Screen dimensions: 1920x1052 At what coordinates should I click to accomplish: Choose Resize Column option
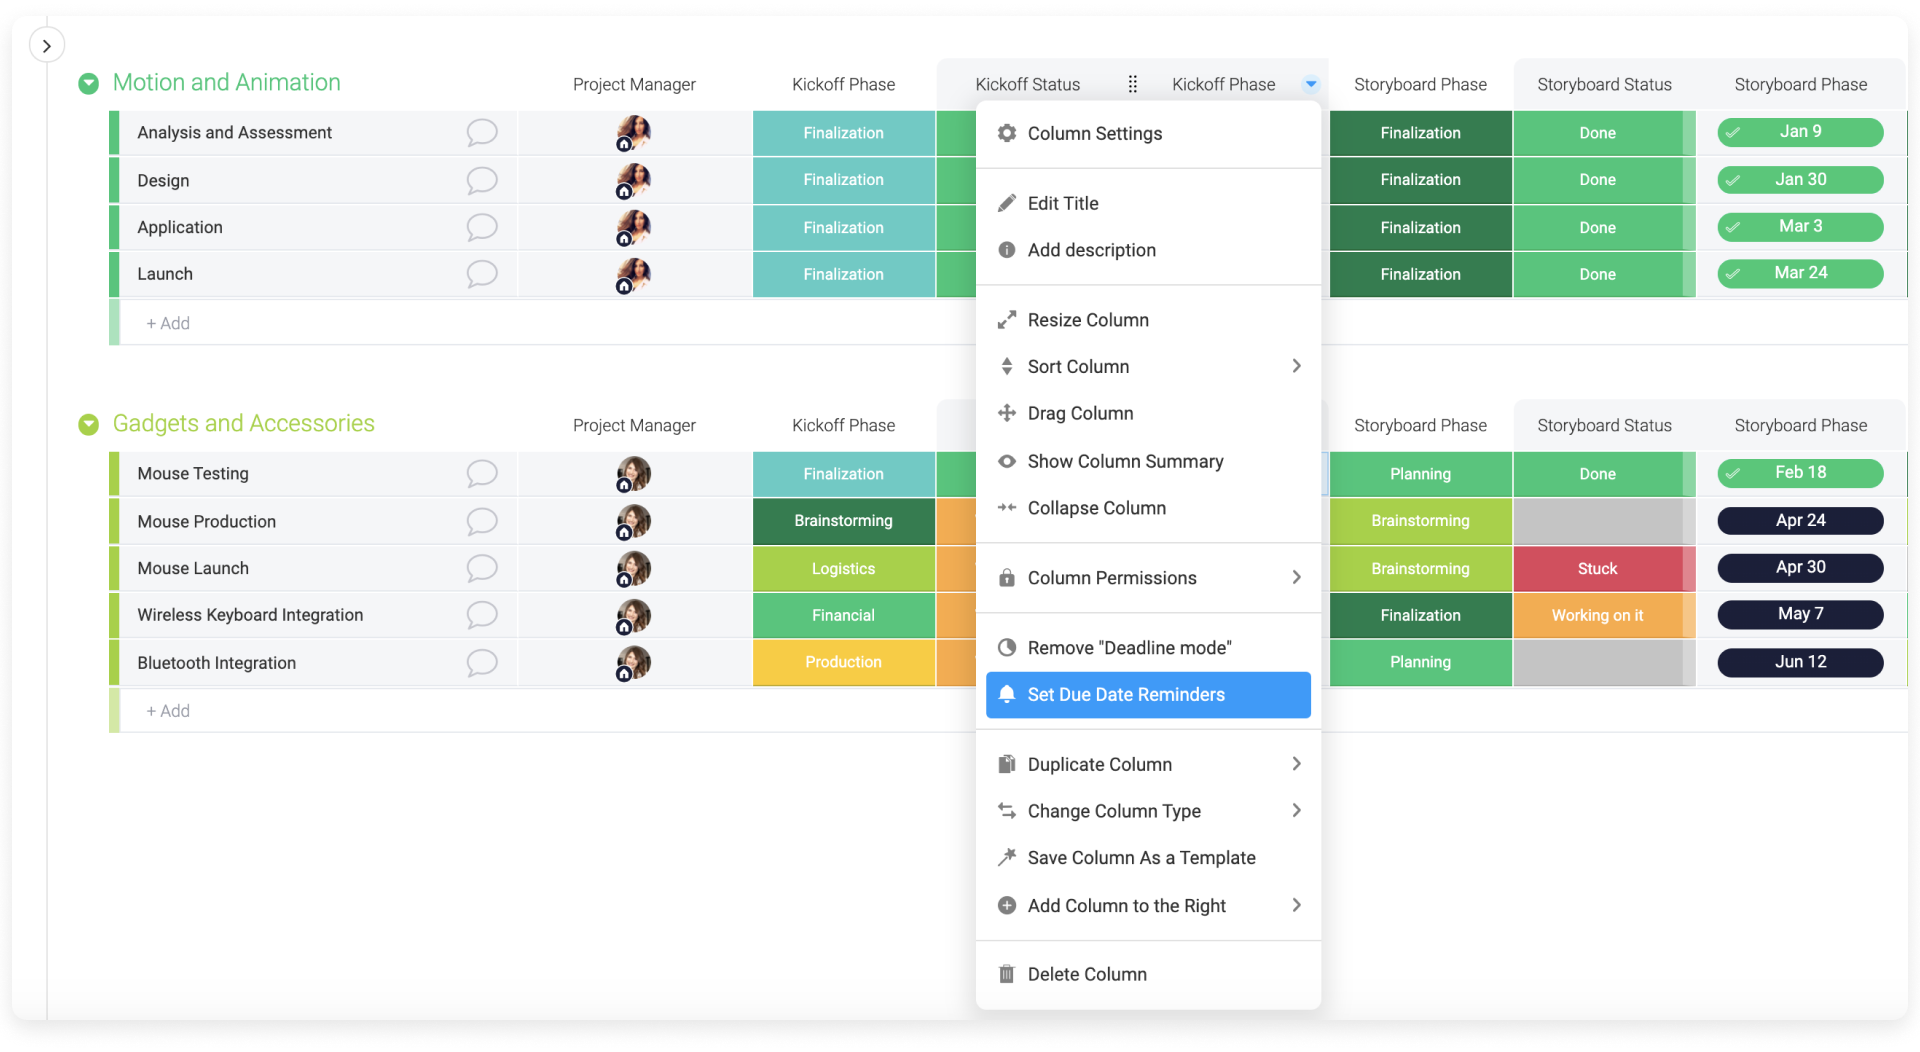point(1148,320)
